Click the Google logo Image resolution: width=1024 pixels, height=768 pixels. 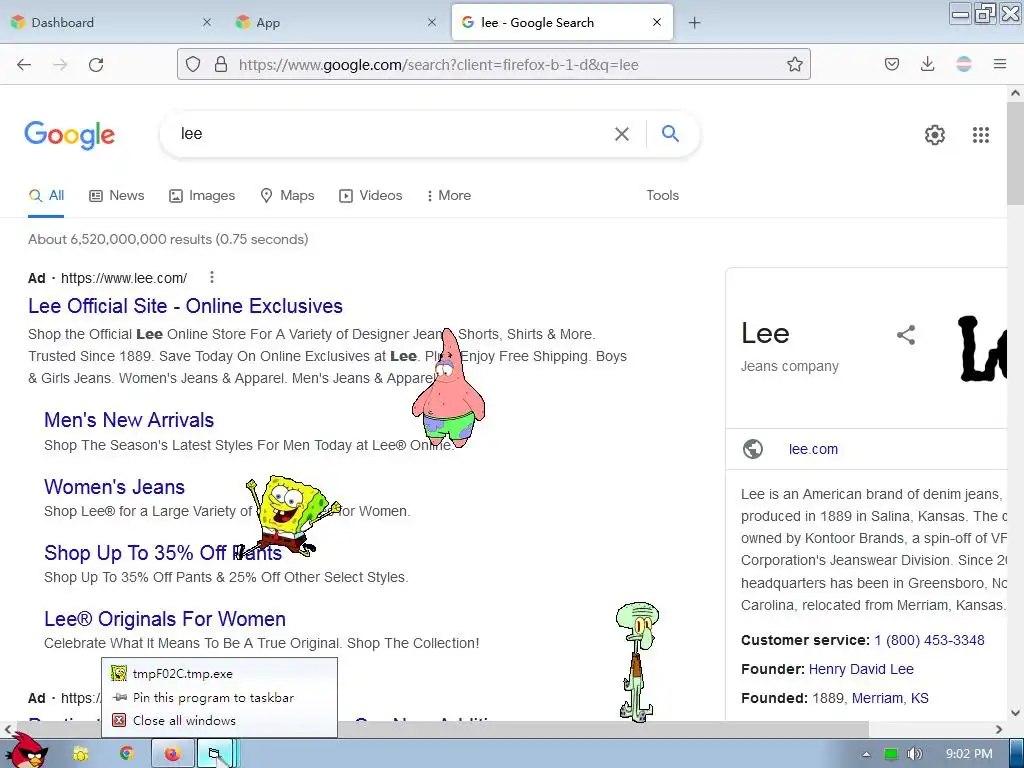click(70, 135)
